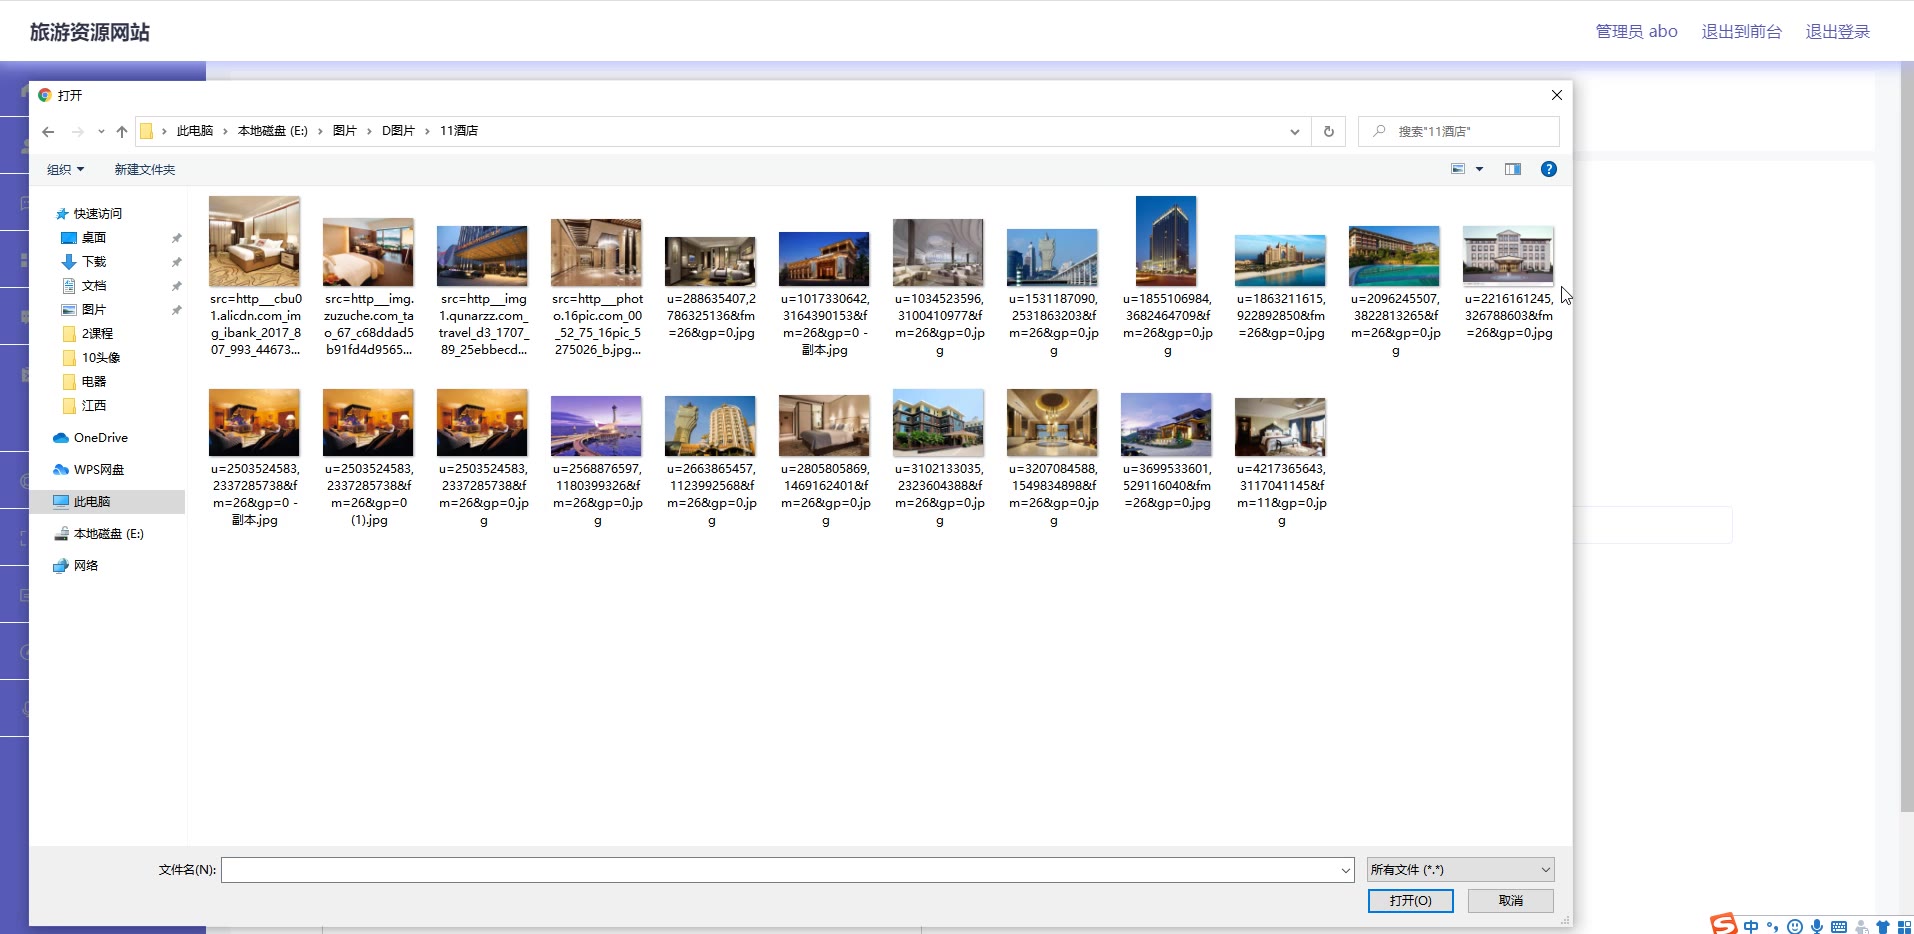Open WPS网盘 in the navigation pane
The height and width of the screenshot is (934, 1914).
click(x=98, y=470)
